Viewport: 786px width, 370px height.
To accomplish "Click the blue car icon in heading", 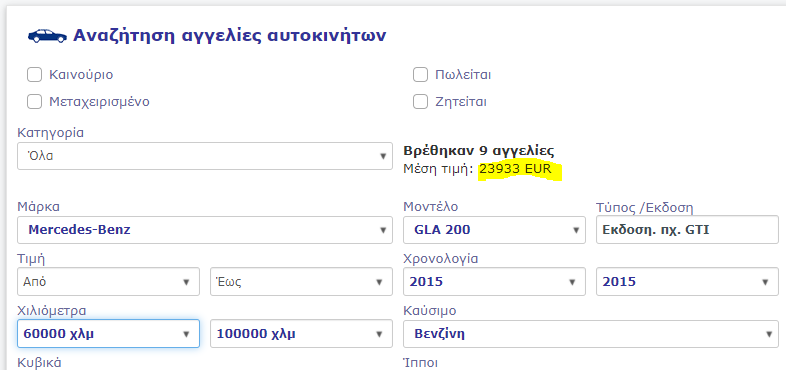I will tap(47, 36).
